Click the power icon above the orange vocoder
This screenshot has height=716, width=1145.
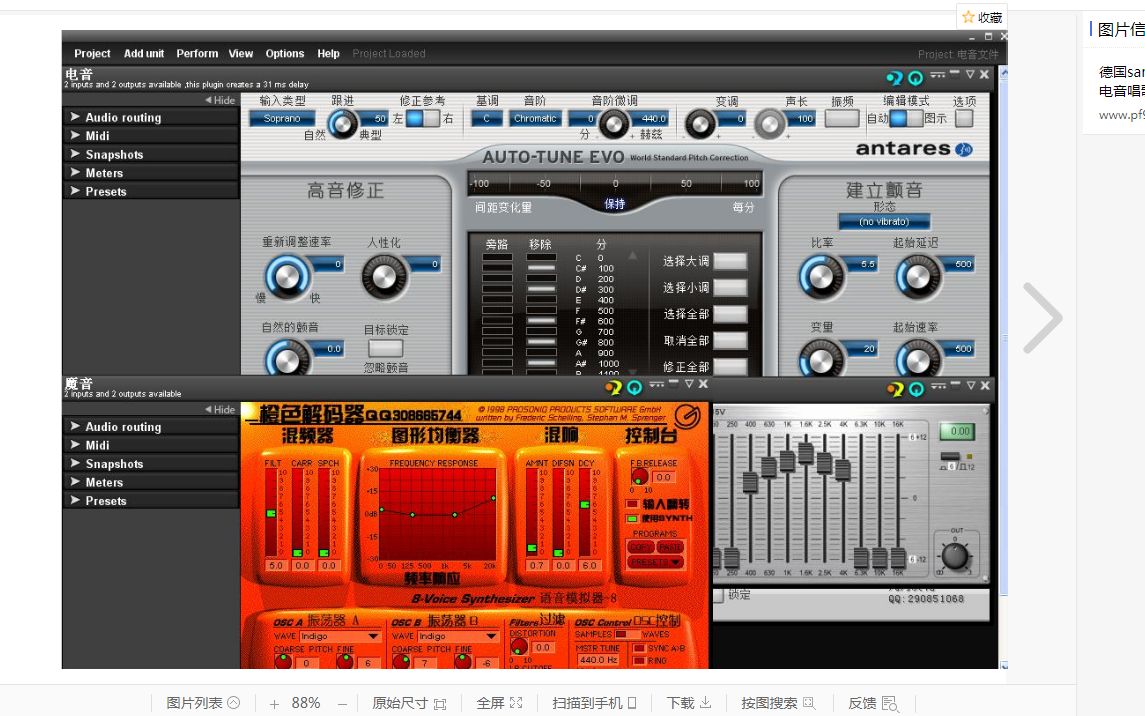[635, 388]
